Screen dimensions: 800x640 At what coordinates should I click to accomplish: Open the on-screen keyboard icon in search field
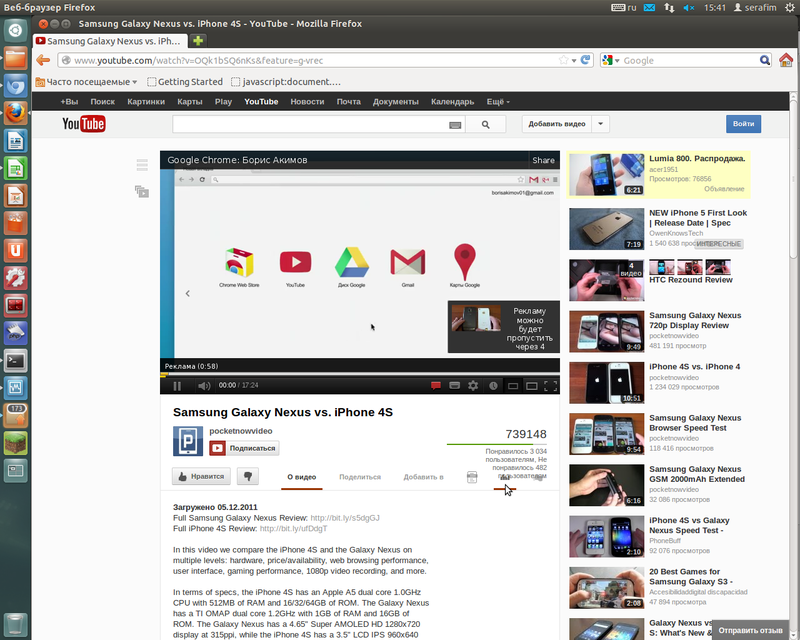[455, 125]
